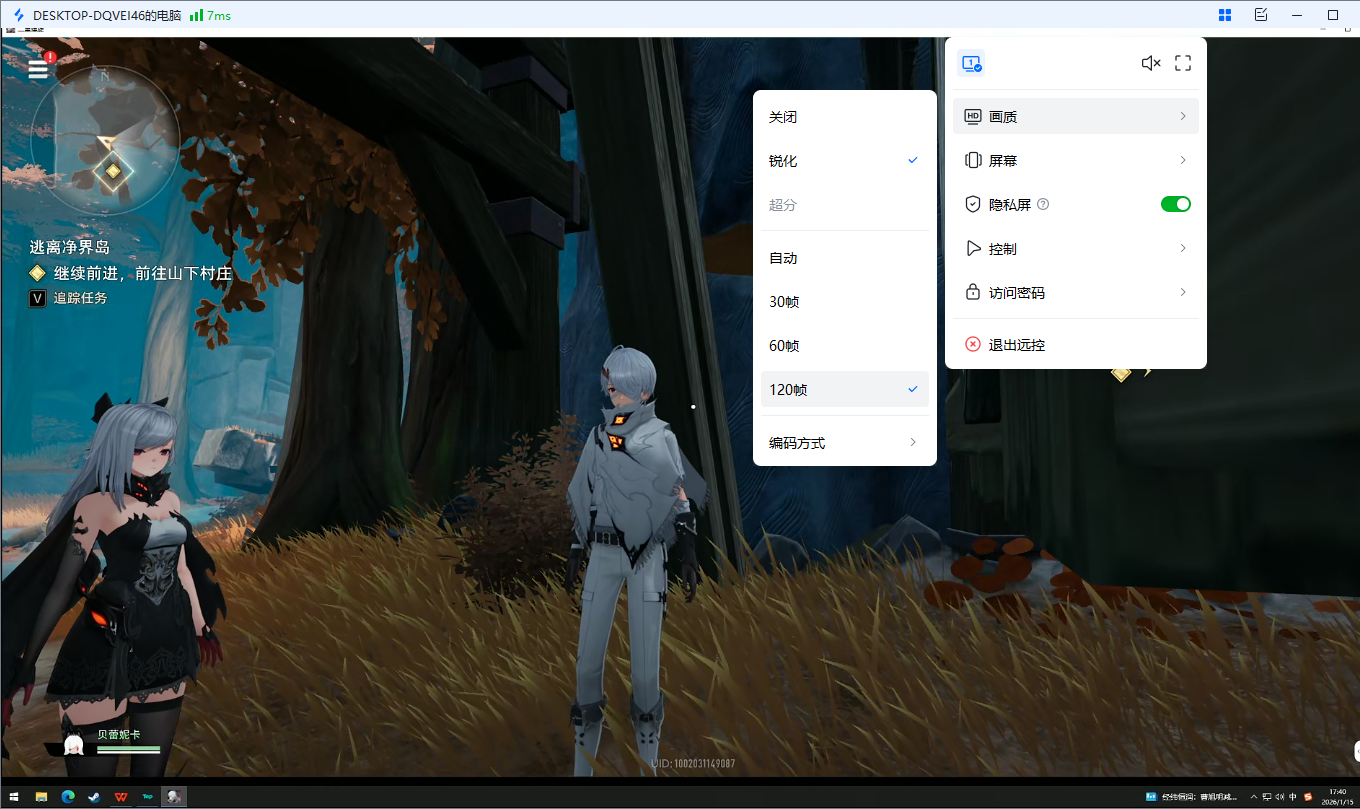Click the circular minimap in the game
Image resolution: width=1360 pixels, height=809 pixels.
coord(105,140)
